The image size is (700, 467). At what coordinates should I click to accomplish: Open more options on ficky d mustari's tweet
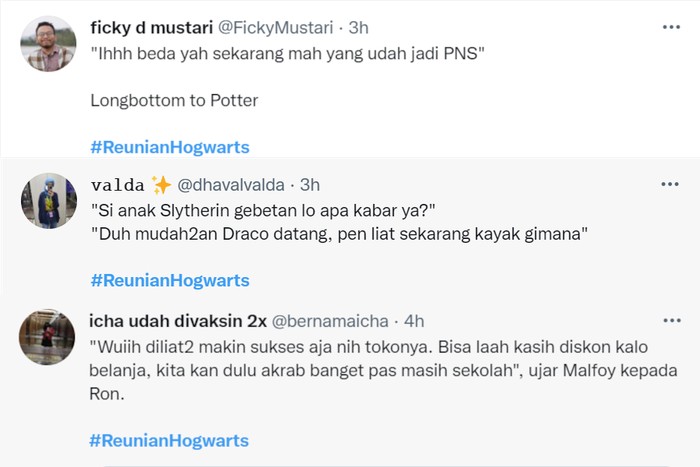click(x=670, y=28)
